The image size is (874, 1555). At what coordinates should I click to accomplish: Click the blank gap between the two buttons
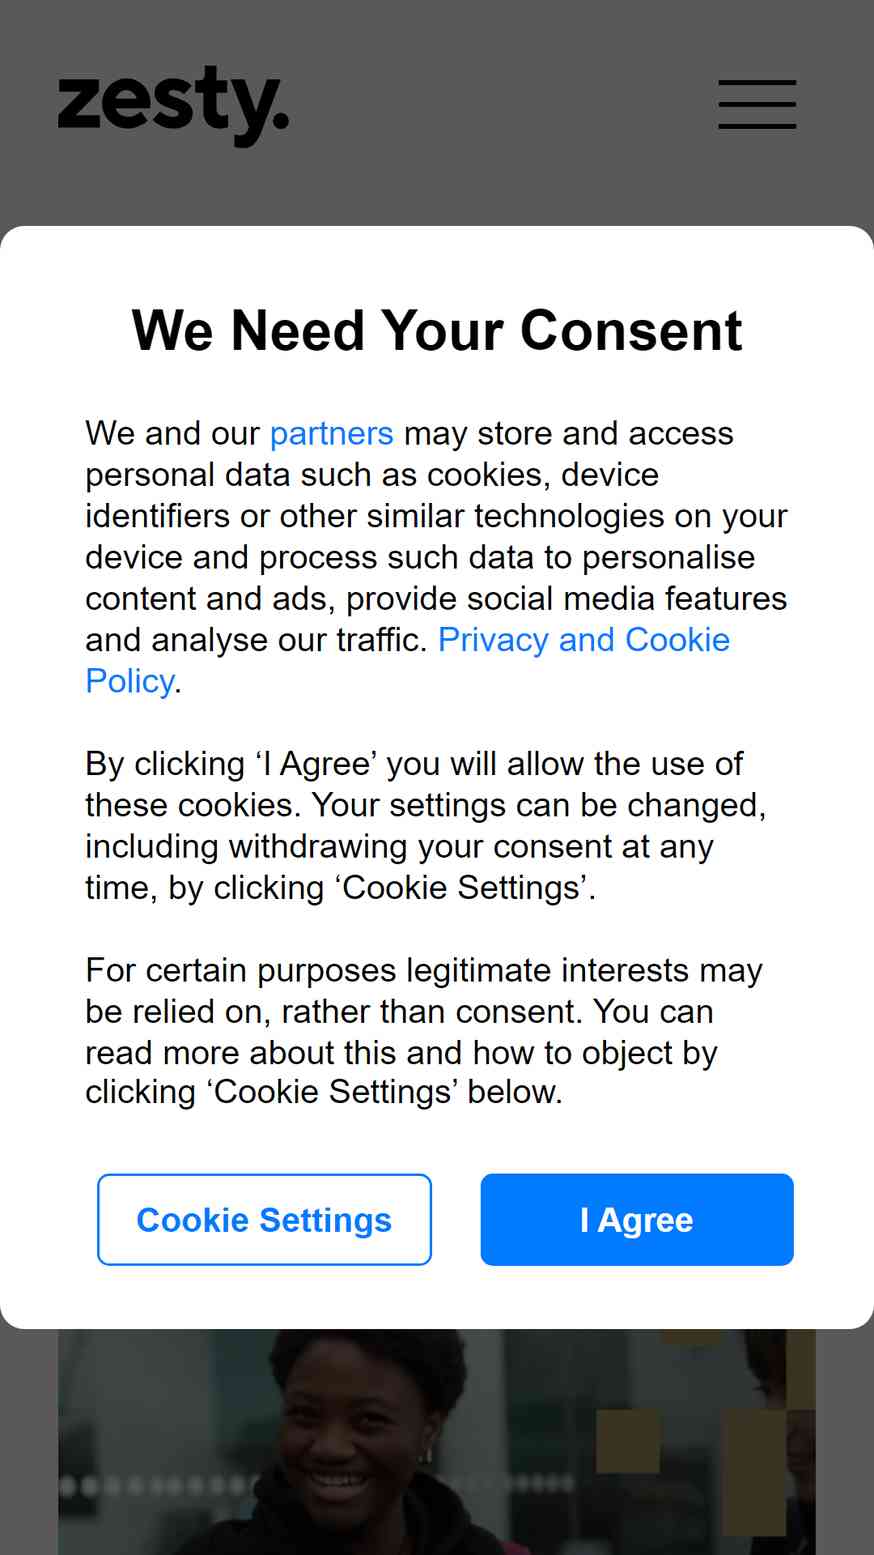(456, 1219)
